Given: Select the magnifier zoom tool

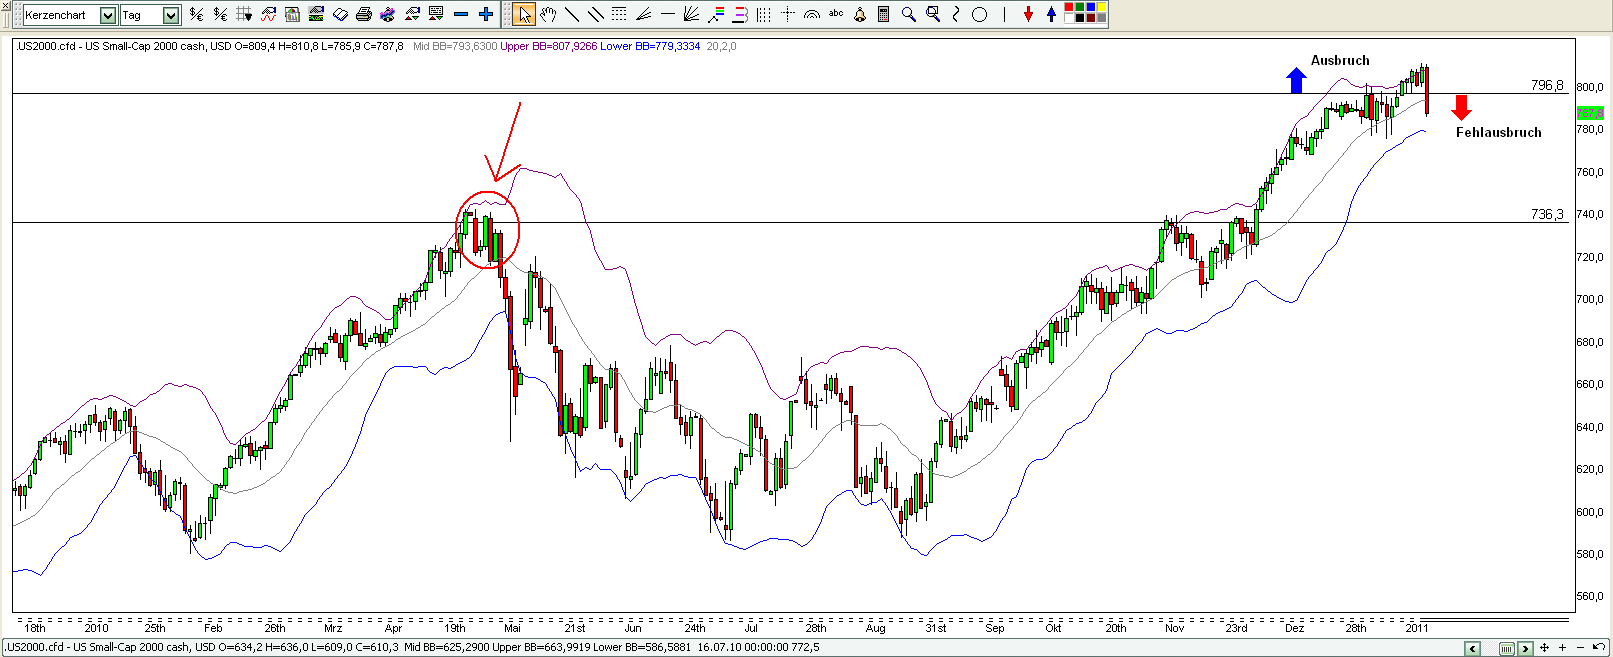Looking at the screenshot, I should (x=908, y=14).
